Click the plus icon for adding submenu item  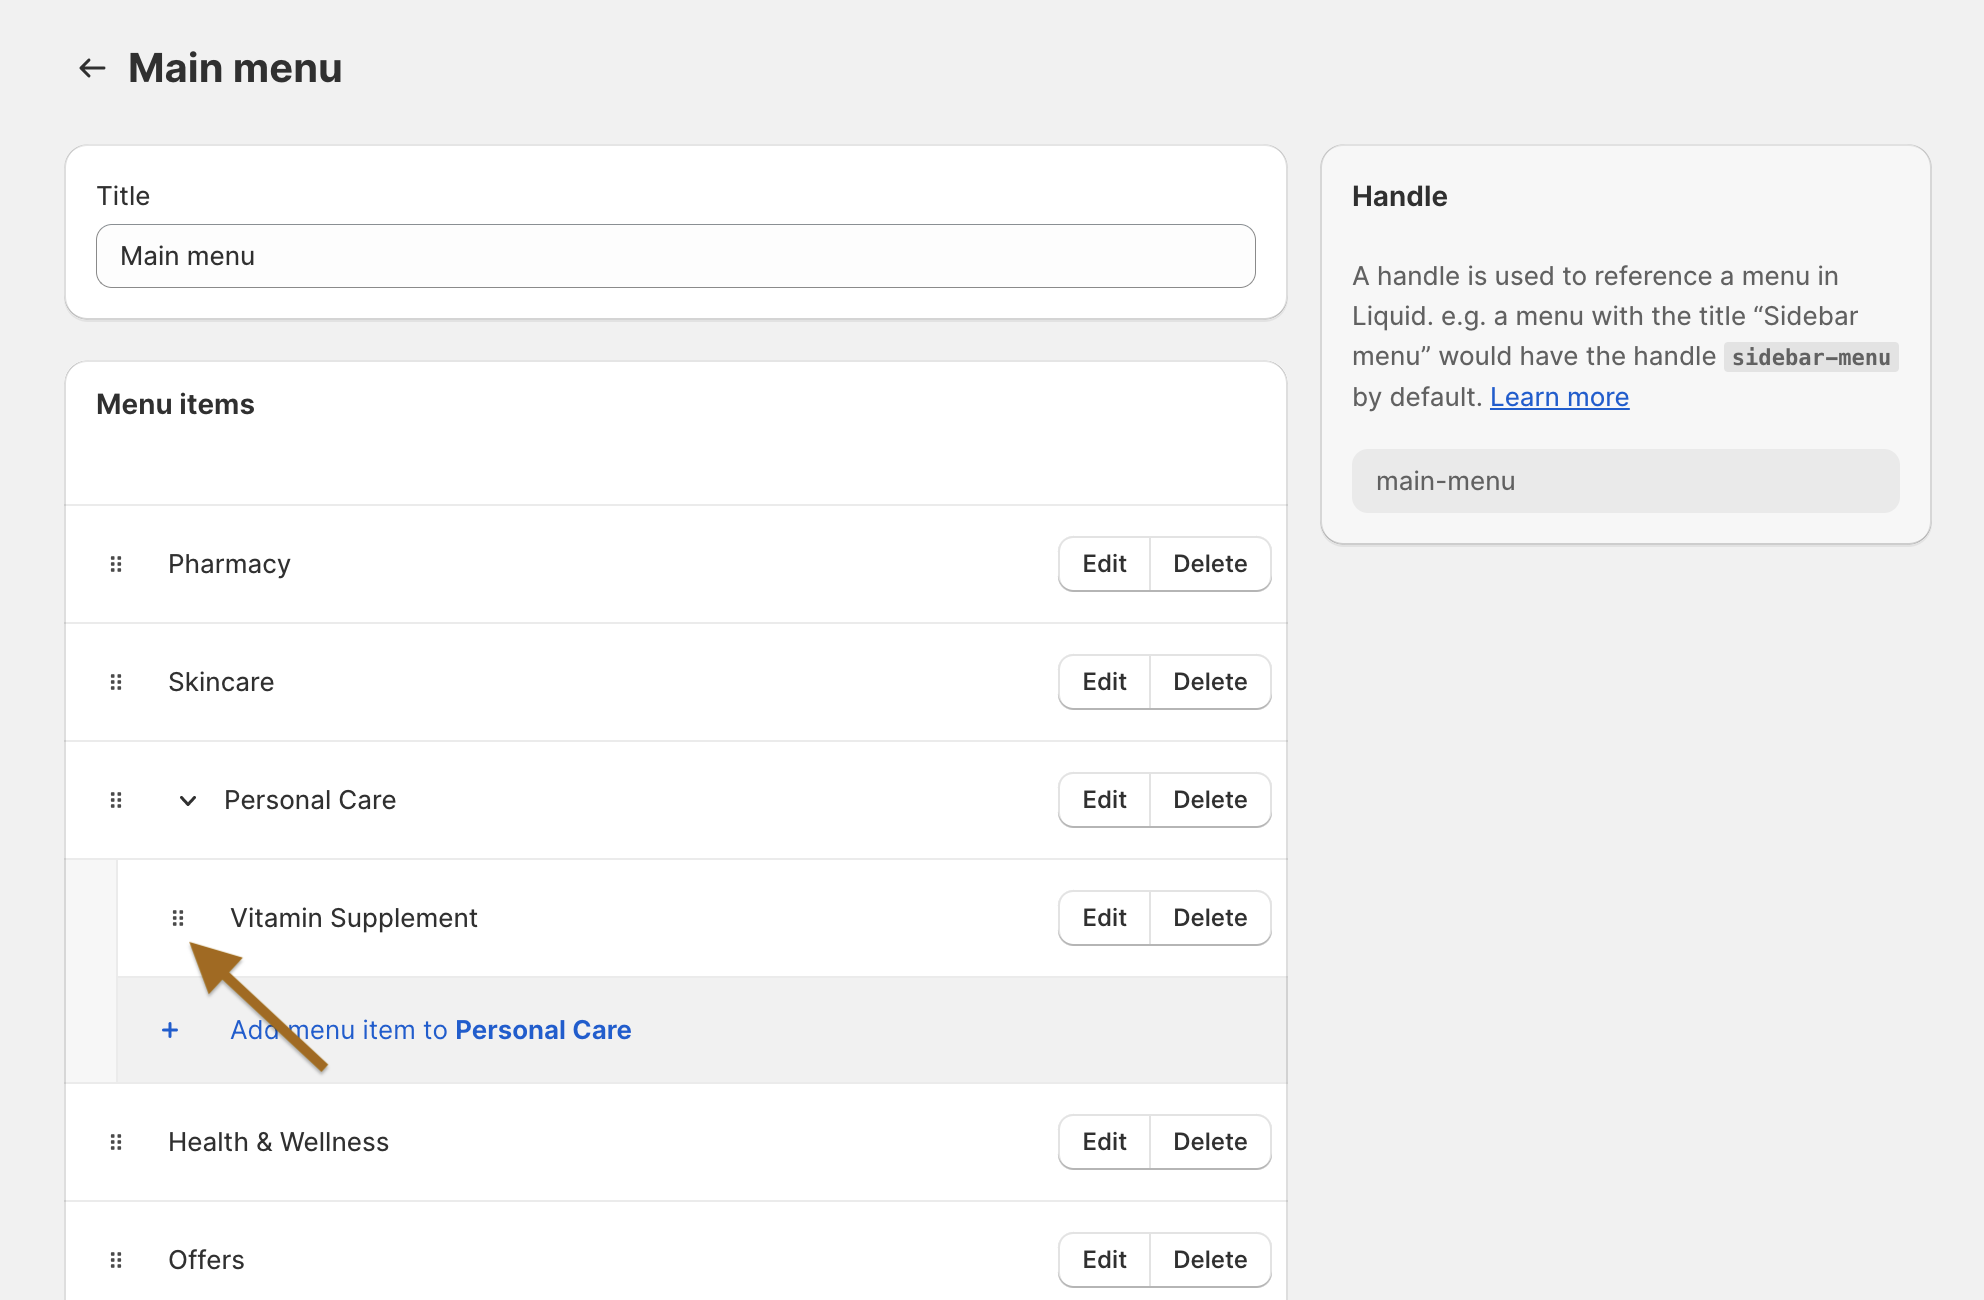coord(170,1030)
